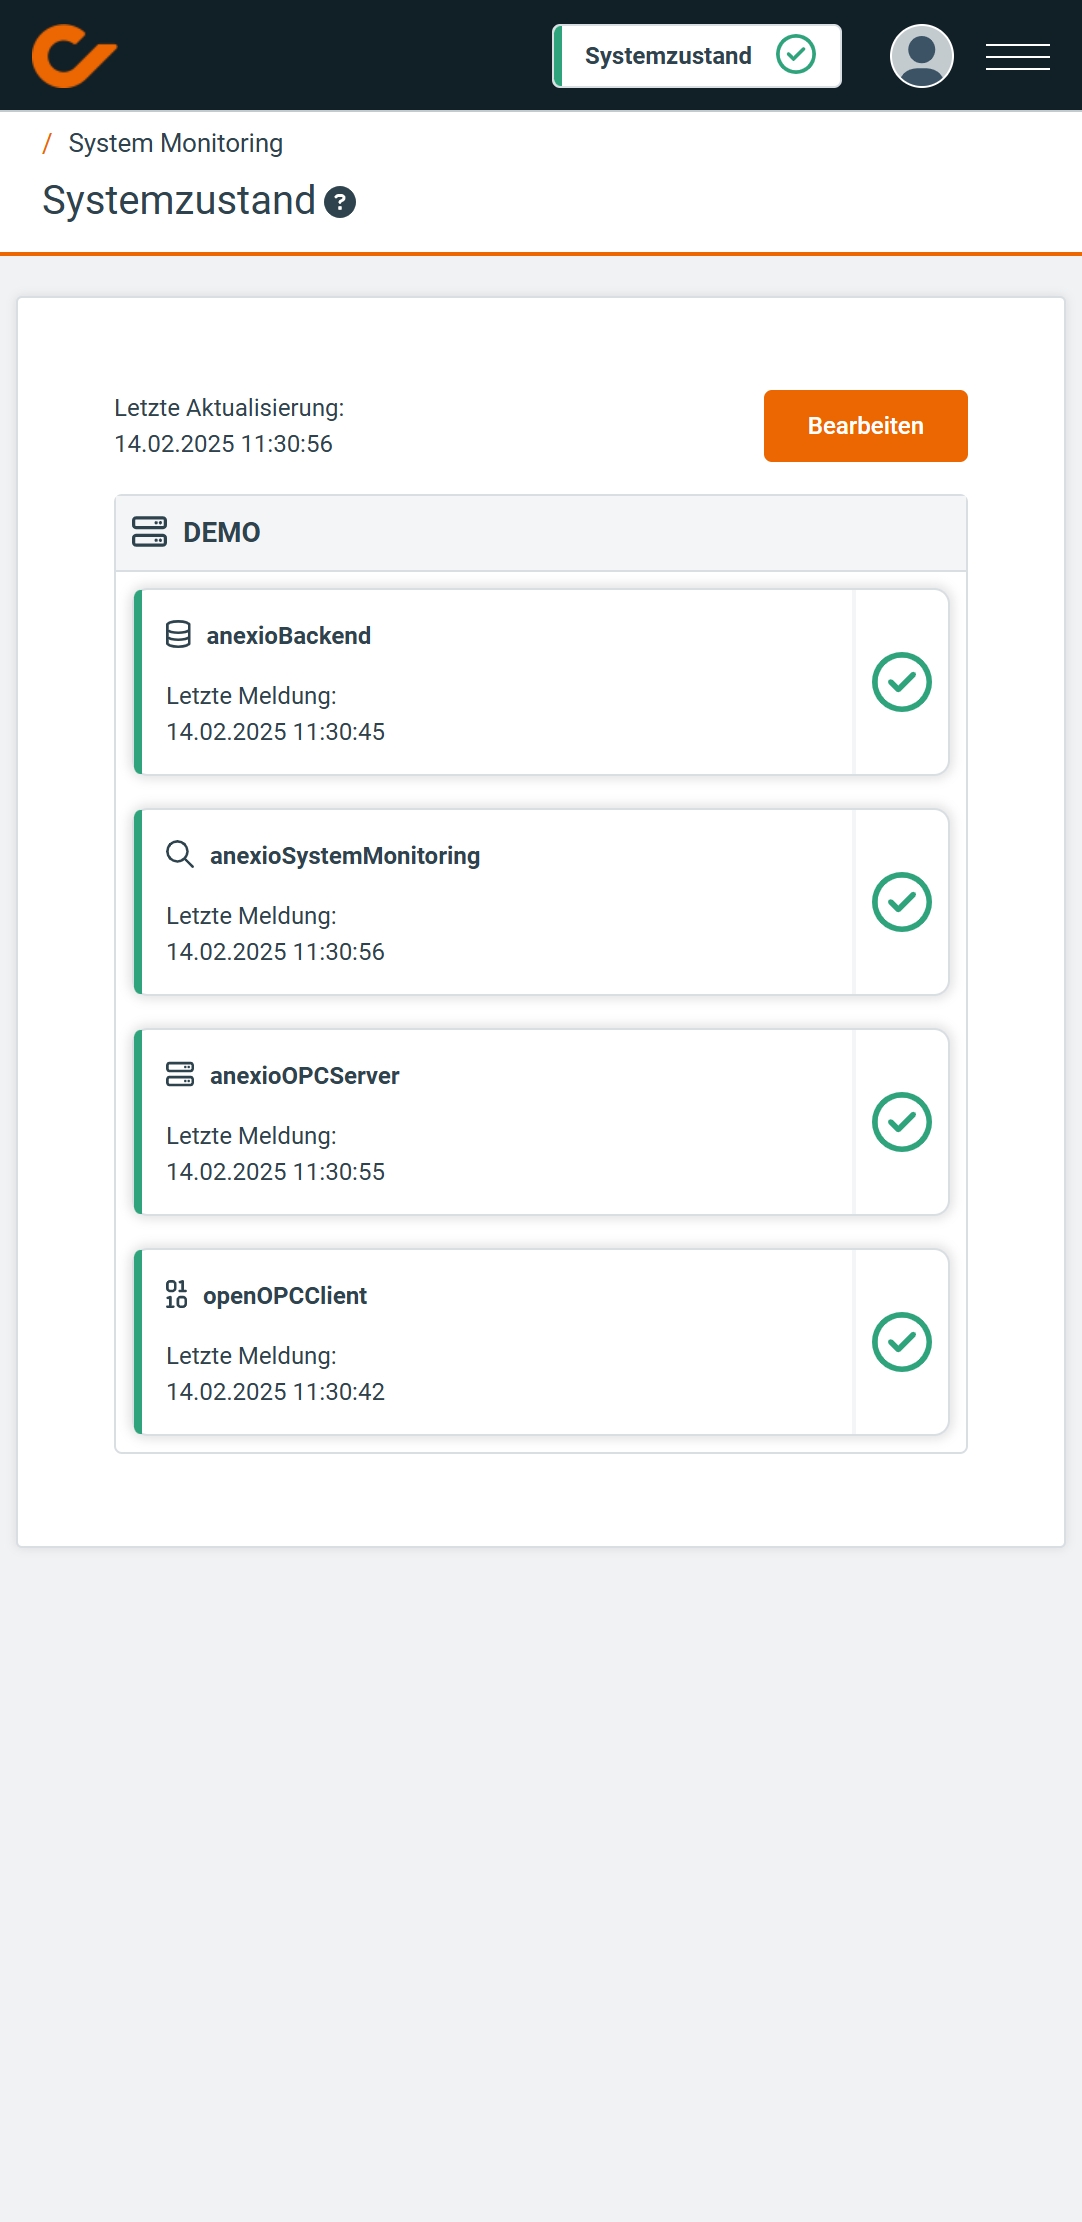Viewport: 1082px width, 2222px height.
Task: Click the anexioBackend database icon
Action: 178,635
